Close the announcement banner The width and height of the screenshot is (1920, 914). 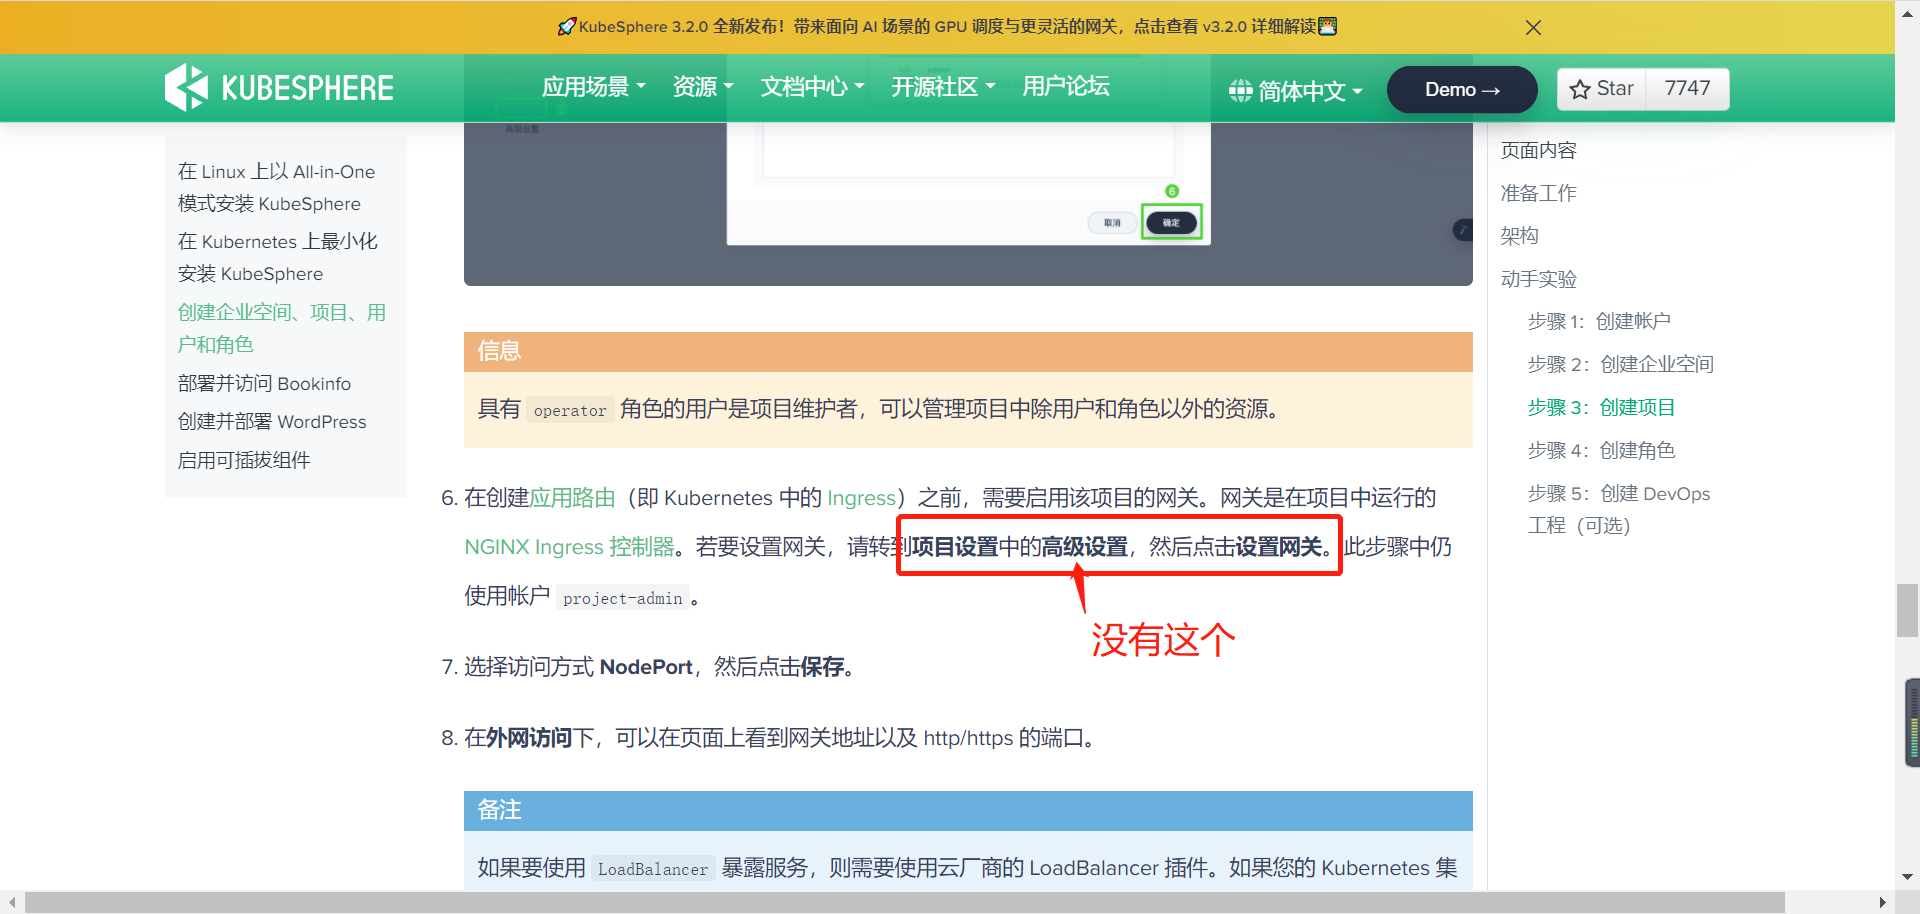point(1533,28)
